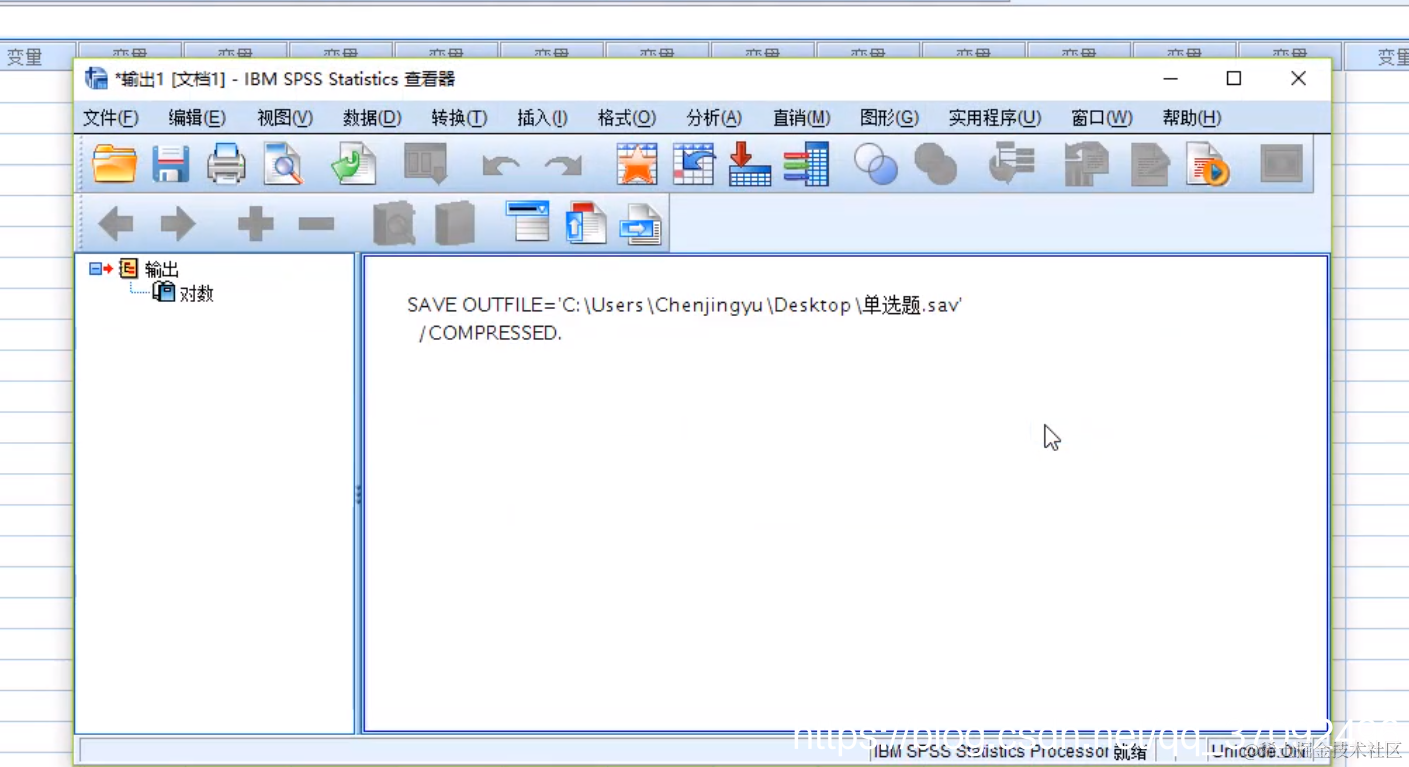
Task: Select 输出 root in outline
Action: tap(162, 269)
